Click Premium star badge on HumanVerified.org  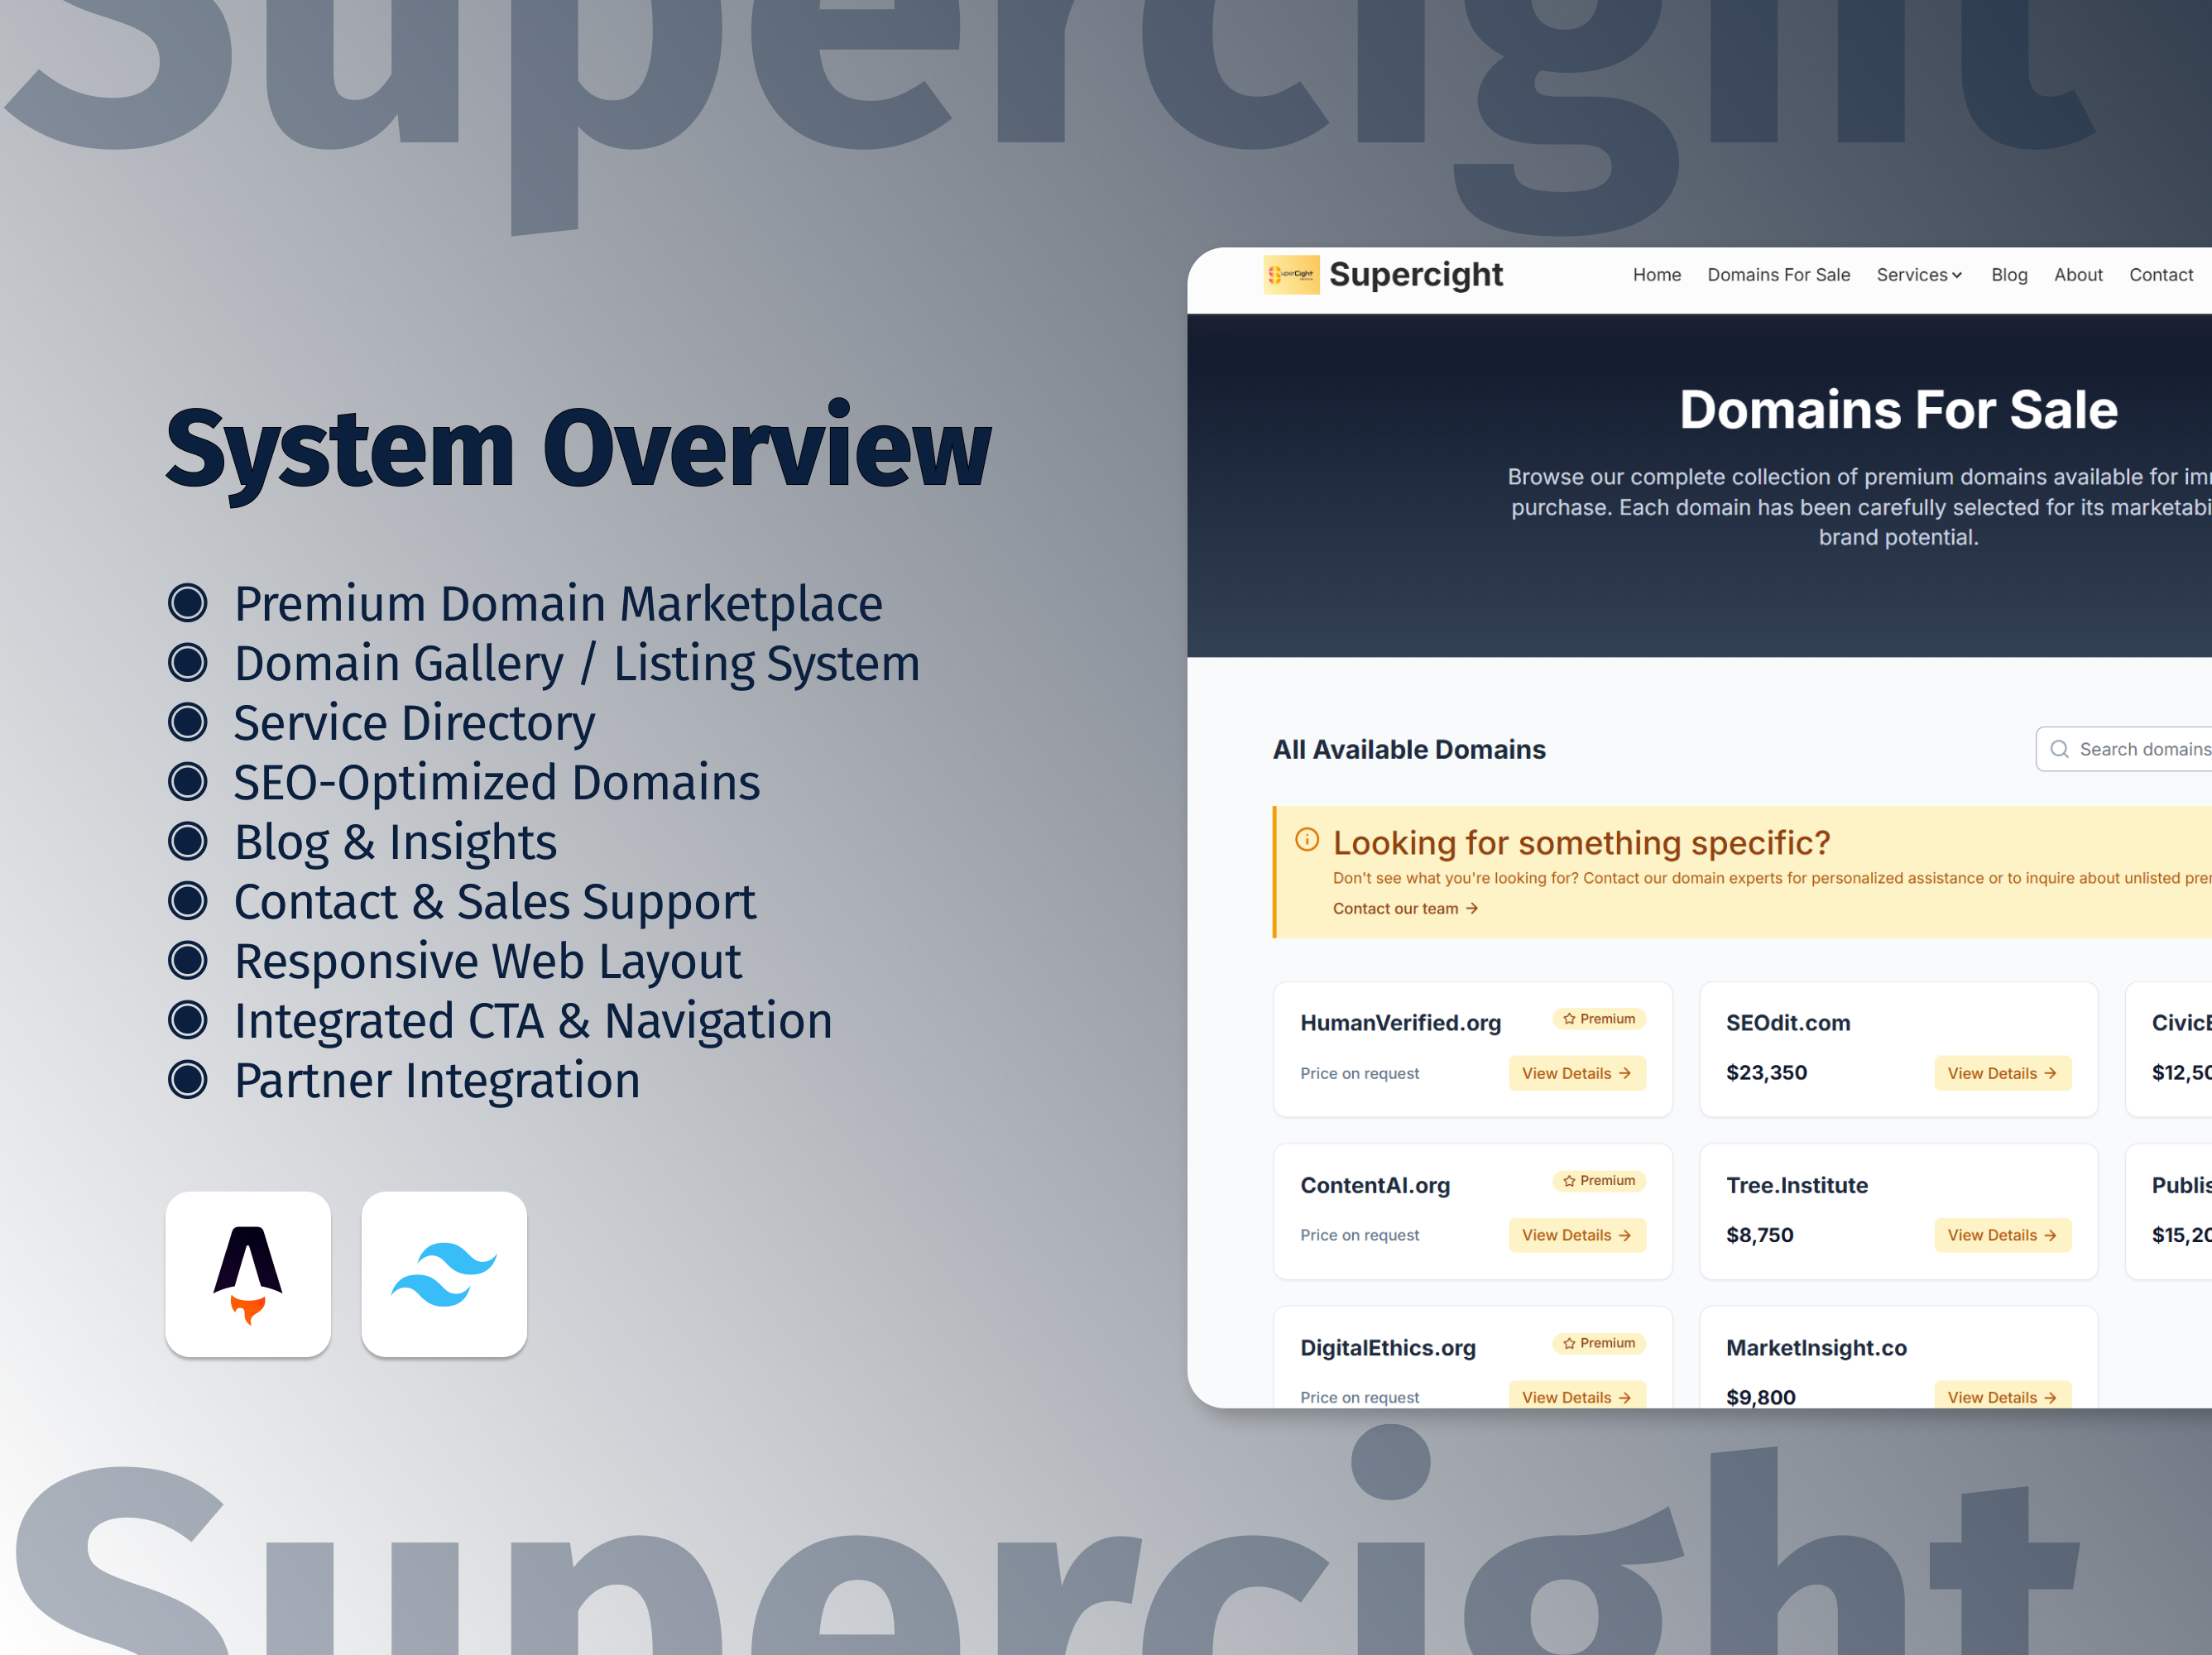coord(1598,1019)
